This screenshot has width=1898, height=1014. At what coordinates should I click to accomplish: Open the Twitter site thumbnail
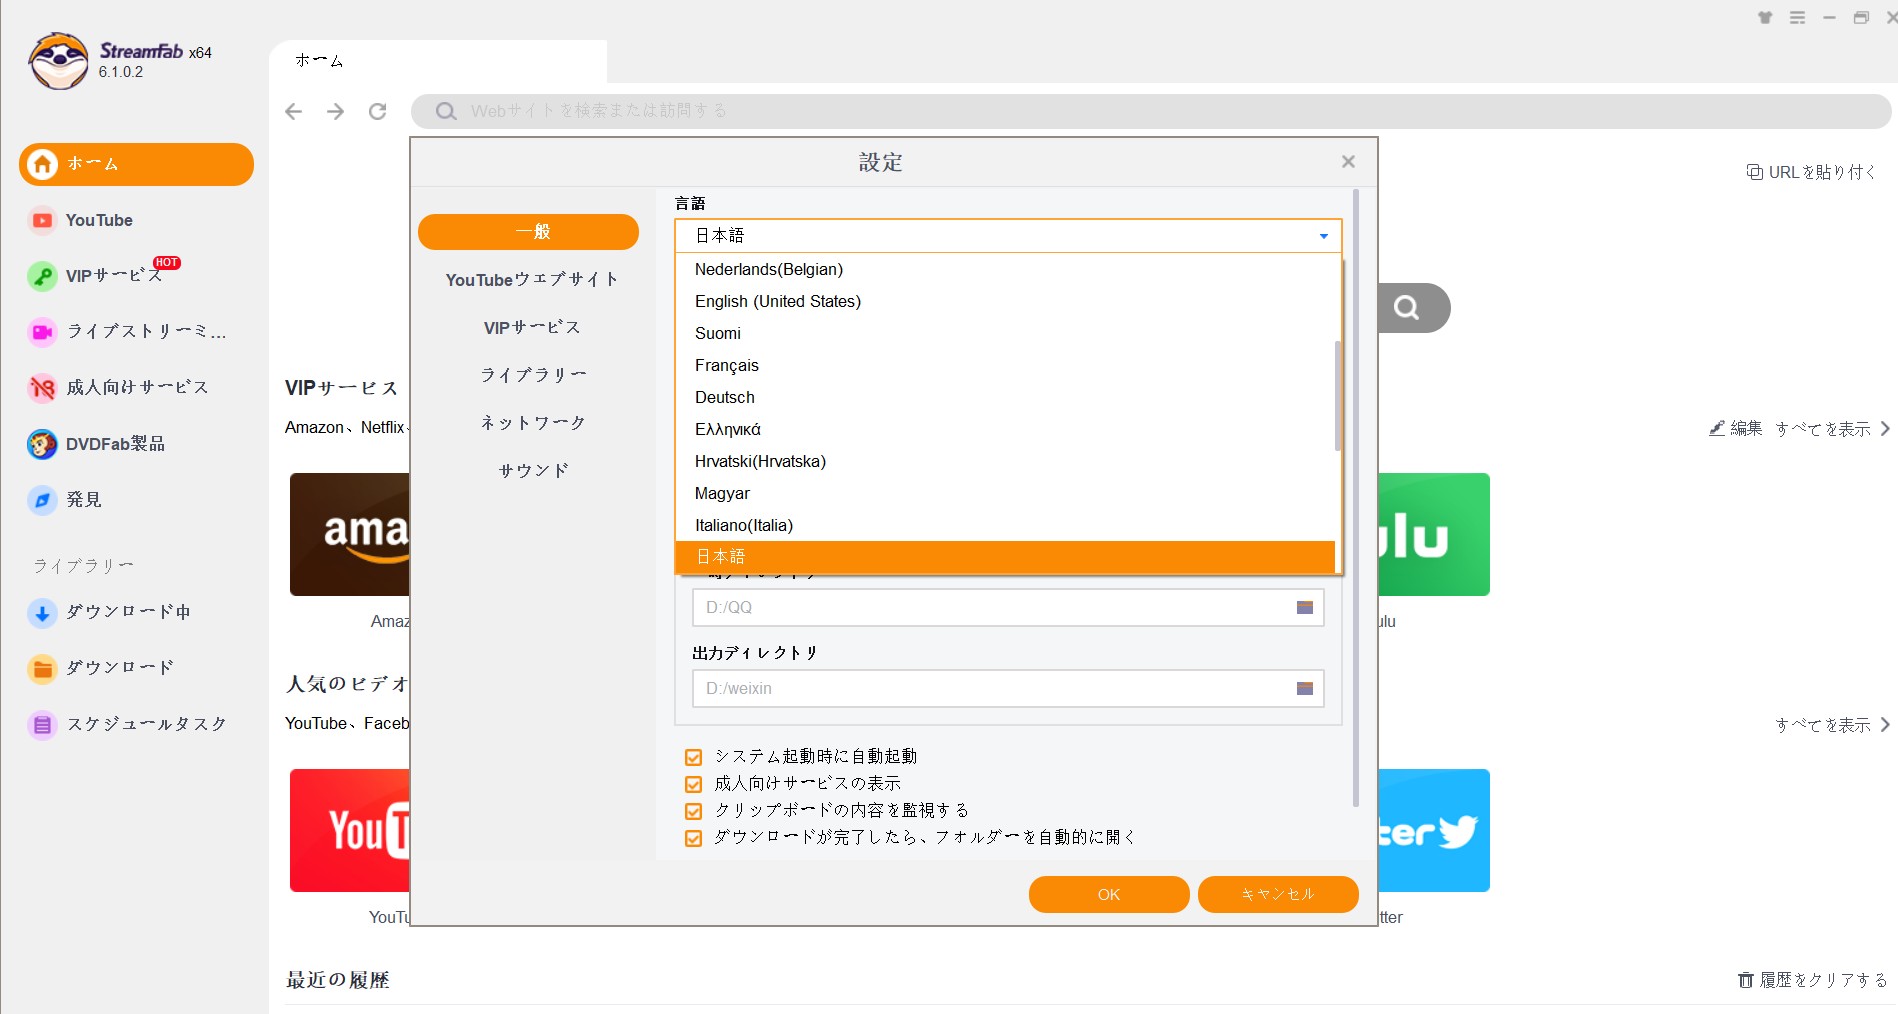pos(1434,830)
